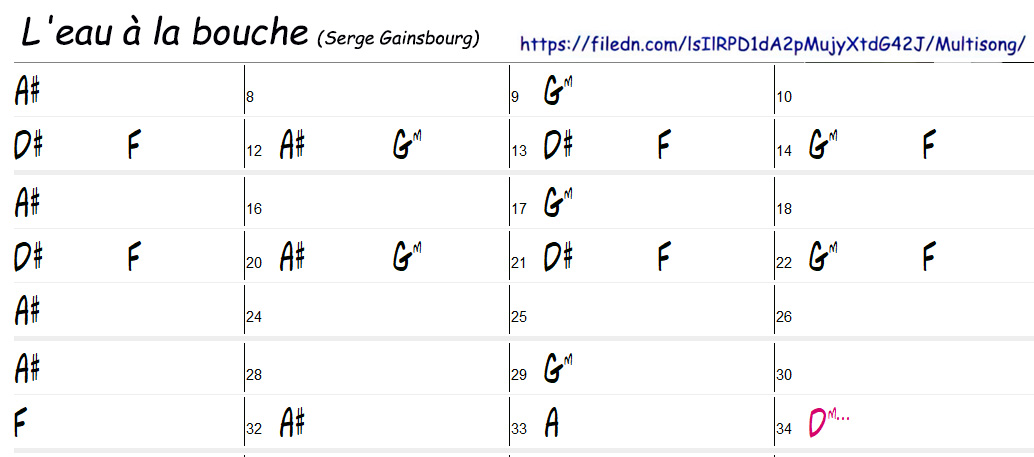
Task: Click the A# chord in measure 12
Action: [292, 147]
